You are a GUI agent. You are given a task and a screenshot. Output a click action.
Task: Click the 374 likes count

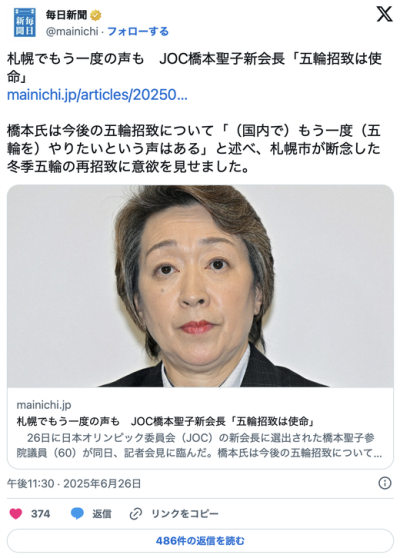(x=40, y=514)
